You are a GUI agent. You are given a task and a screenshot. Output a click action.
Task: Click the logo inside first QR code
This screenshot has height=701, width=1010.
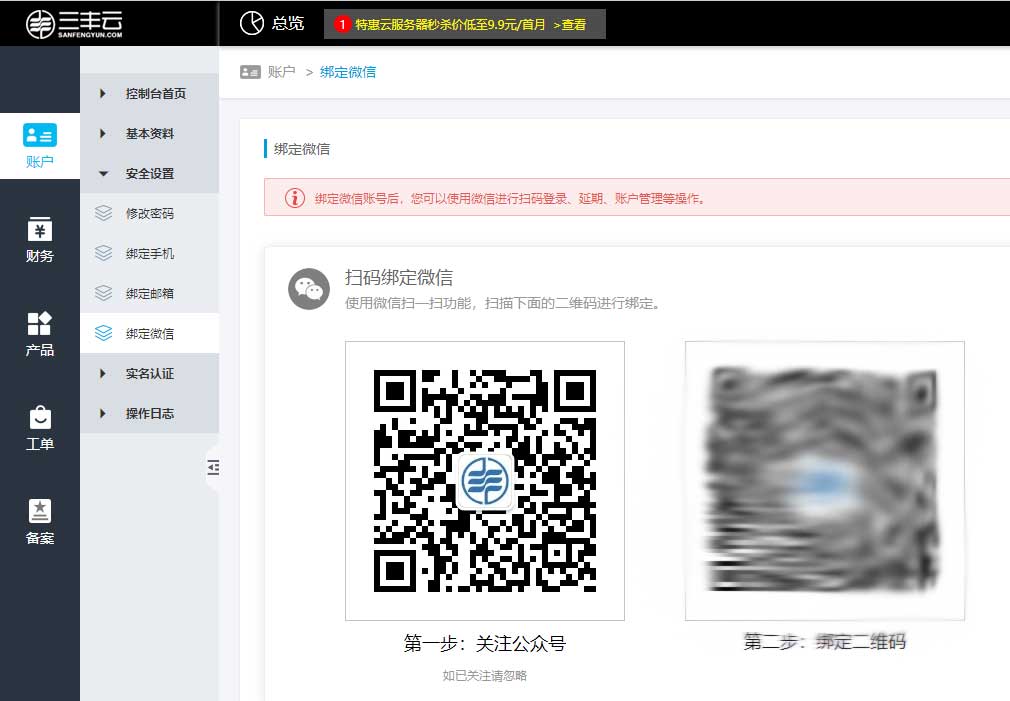click(x=485, y=481)
